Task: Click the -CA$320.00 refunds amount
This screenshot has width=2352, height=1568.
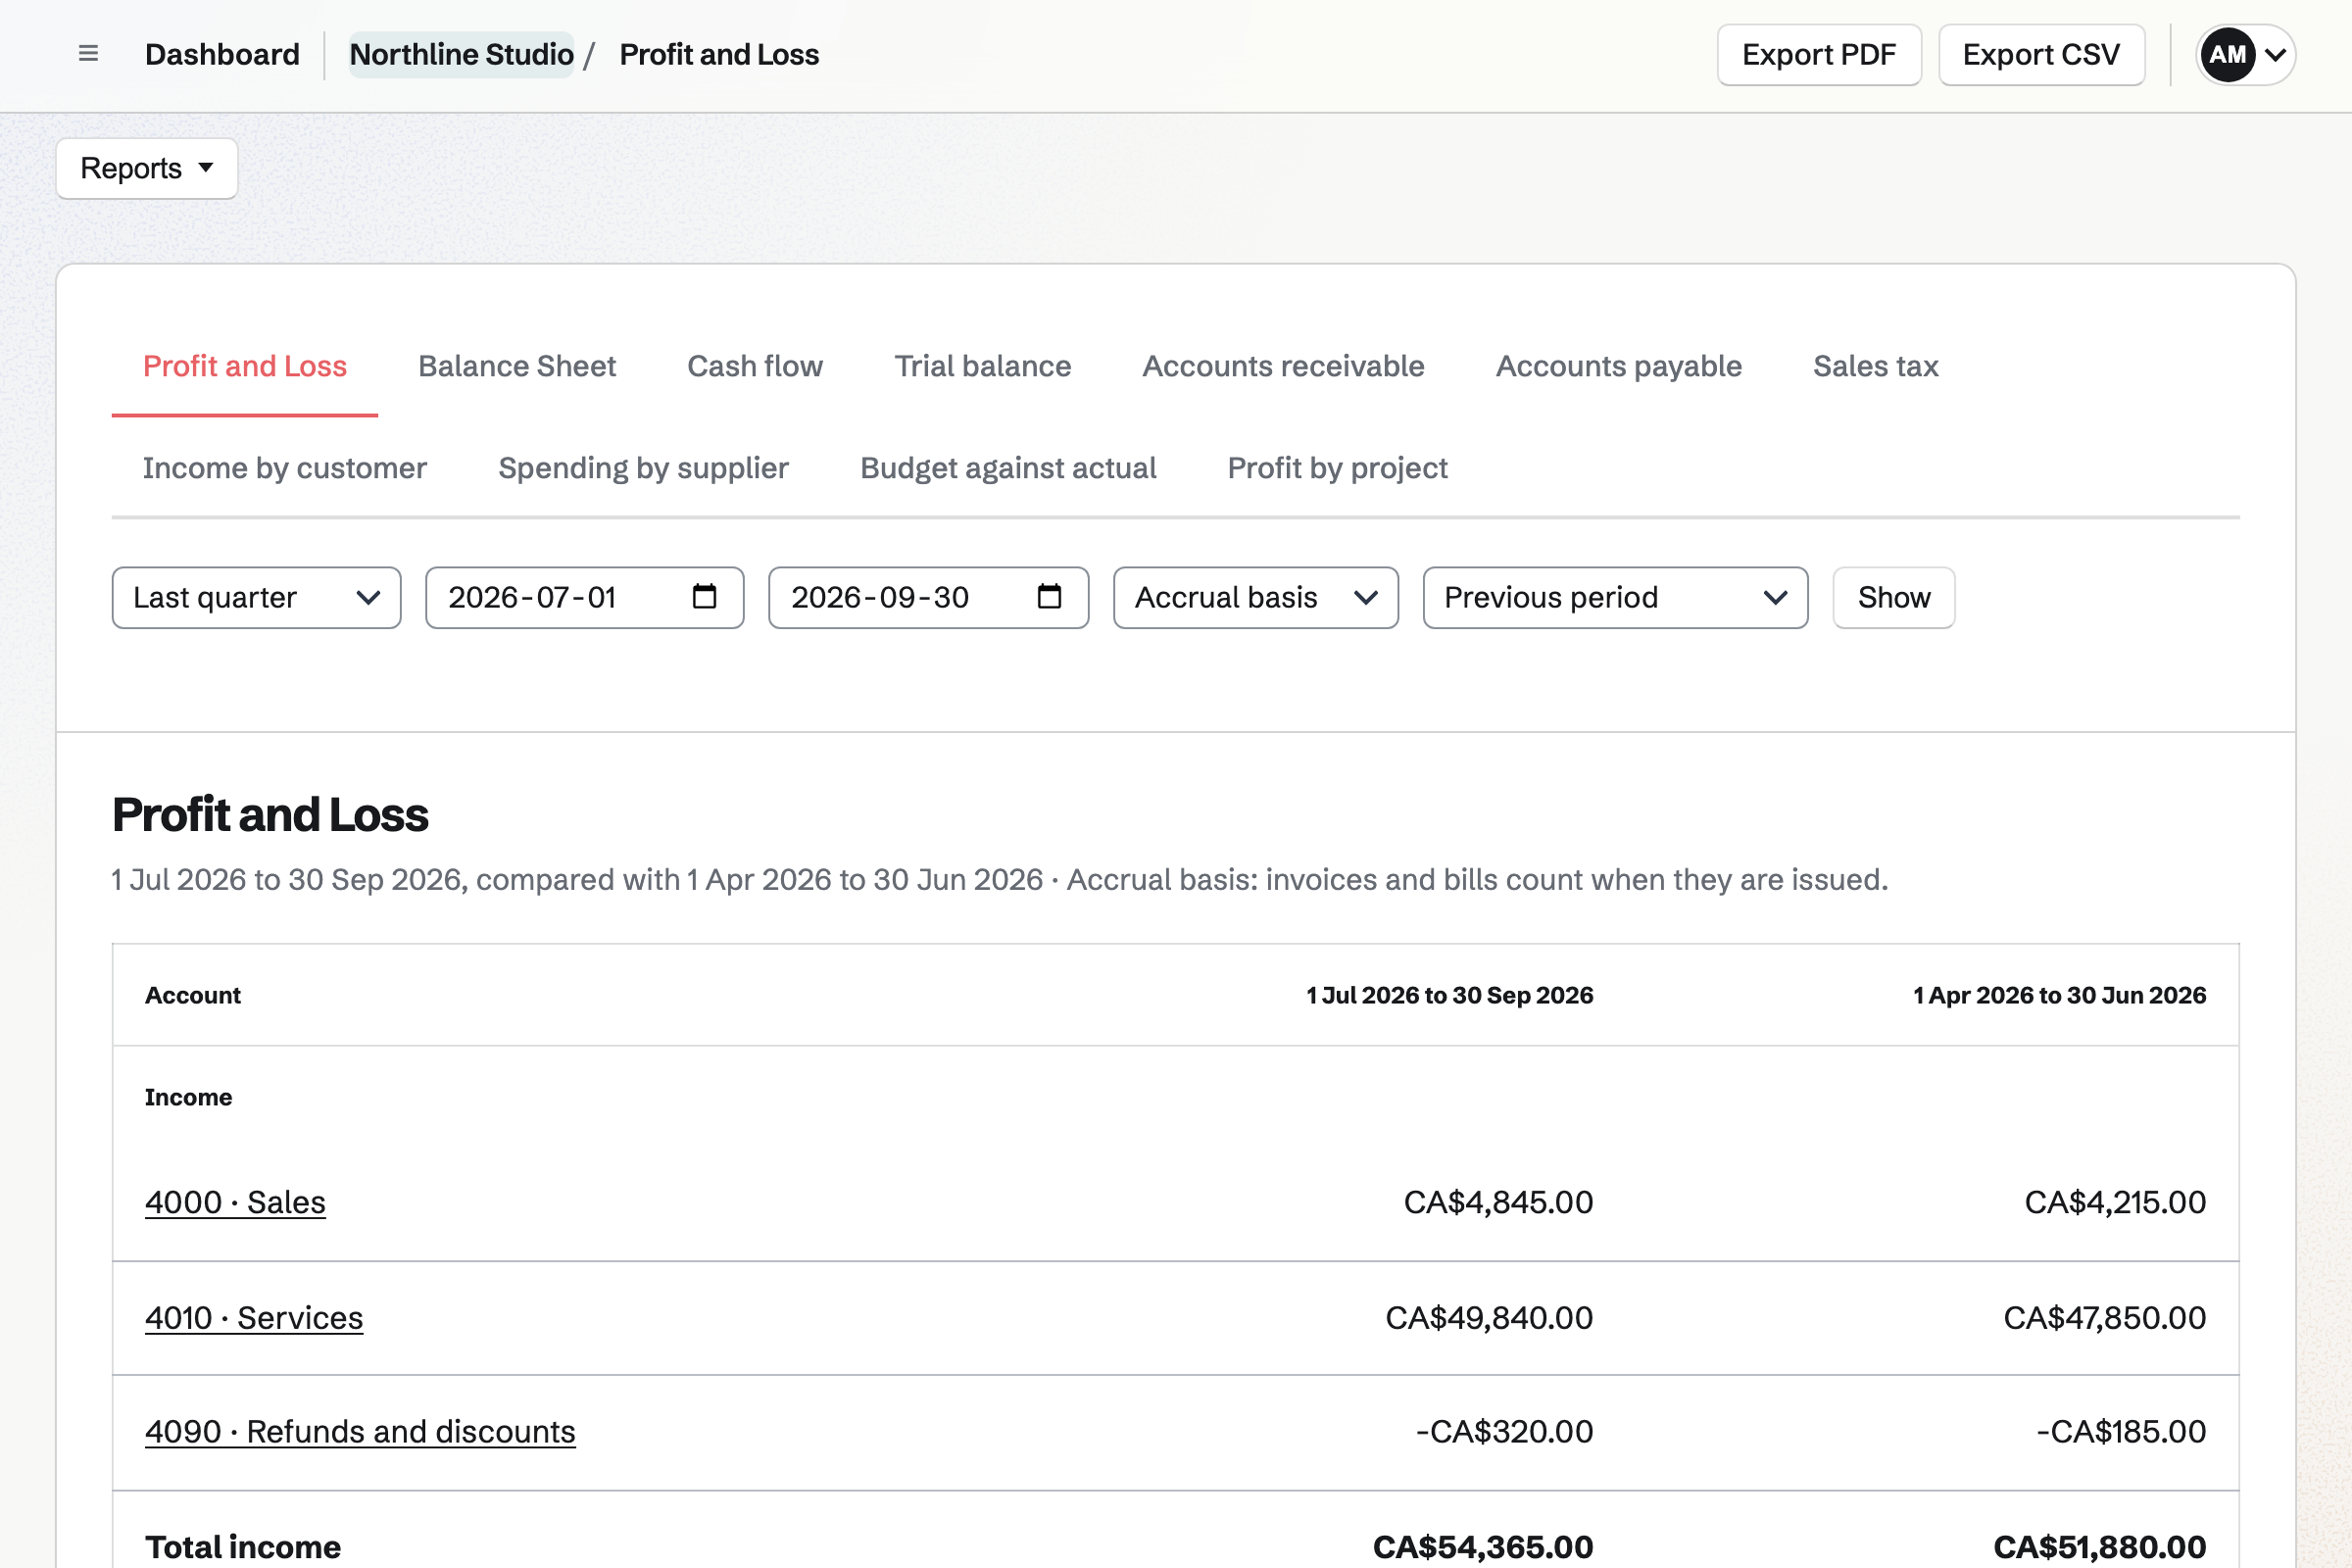Action: [x=1505, y=1432]
